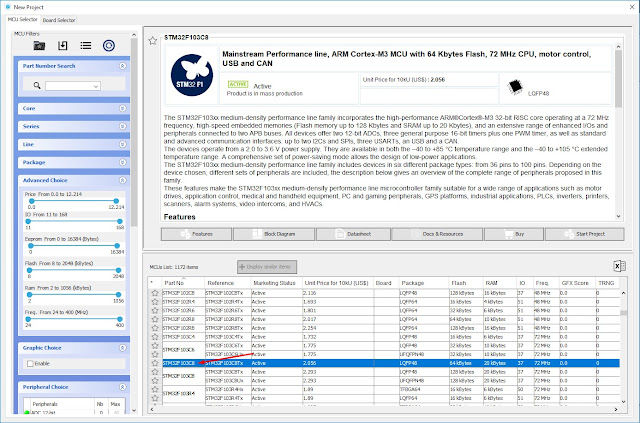Click the MCU list horizontal scroll right arrow

click(x=616, y=409)
